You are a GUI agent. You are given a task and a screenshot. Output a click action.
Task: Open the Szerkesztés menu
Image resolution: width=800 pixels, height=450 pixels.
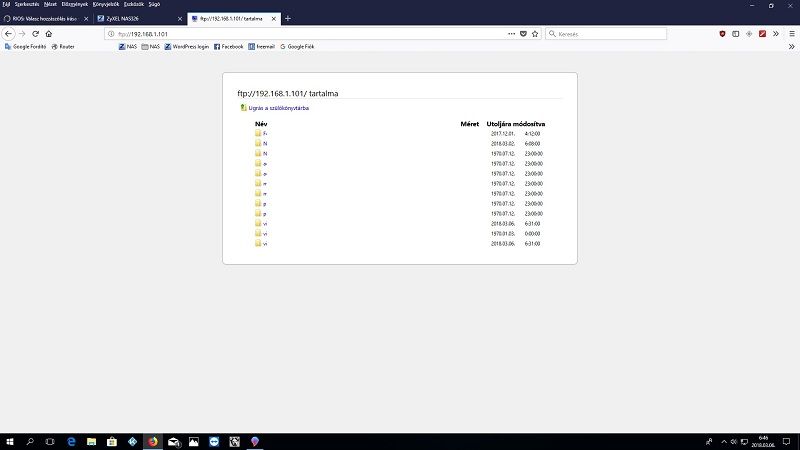coord(27,4)
